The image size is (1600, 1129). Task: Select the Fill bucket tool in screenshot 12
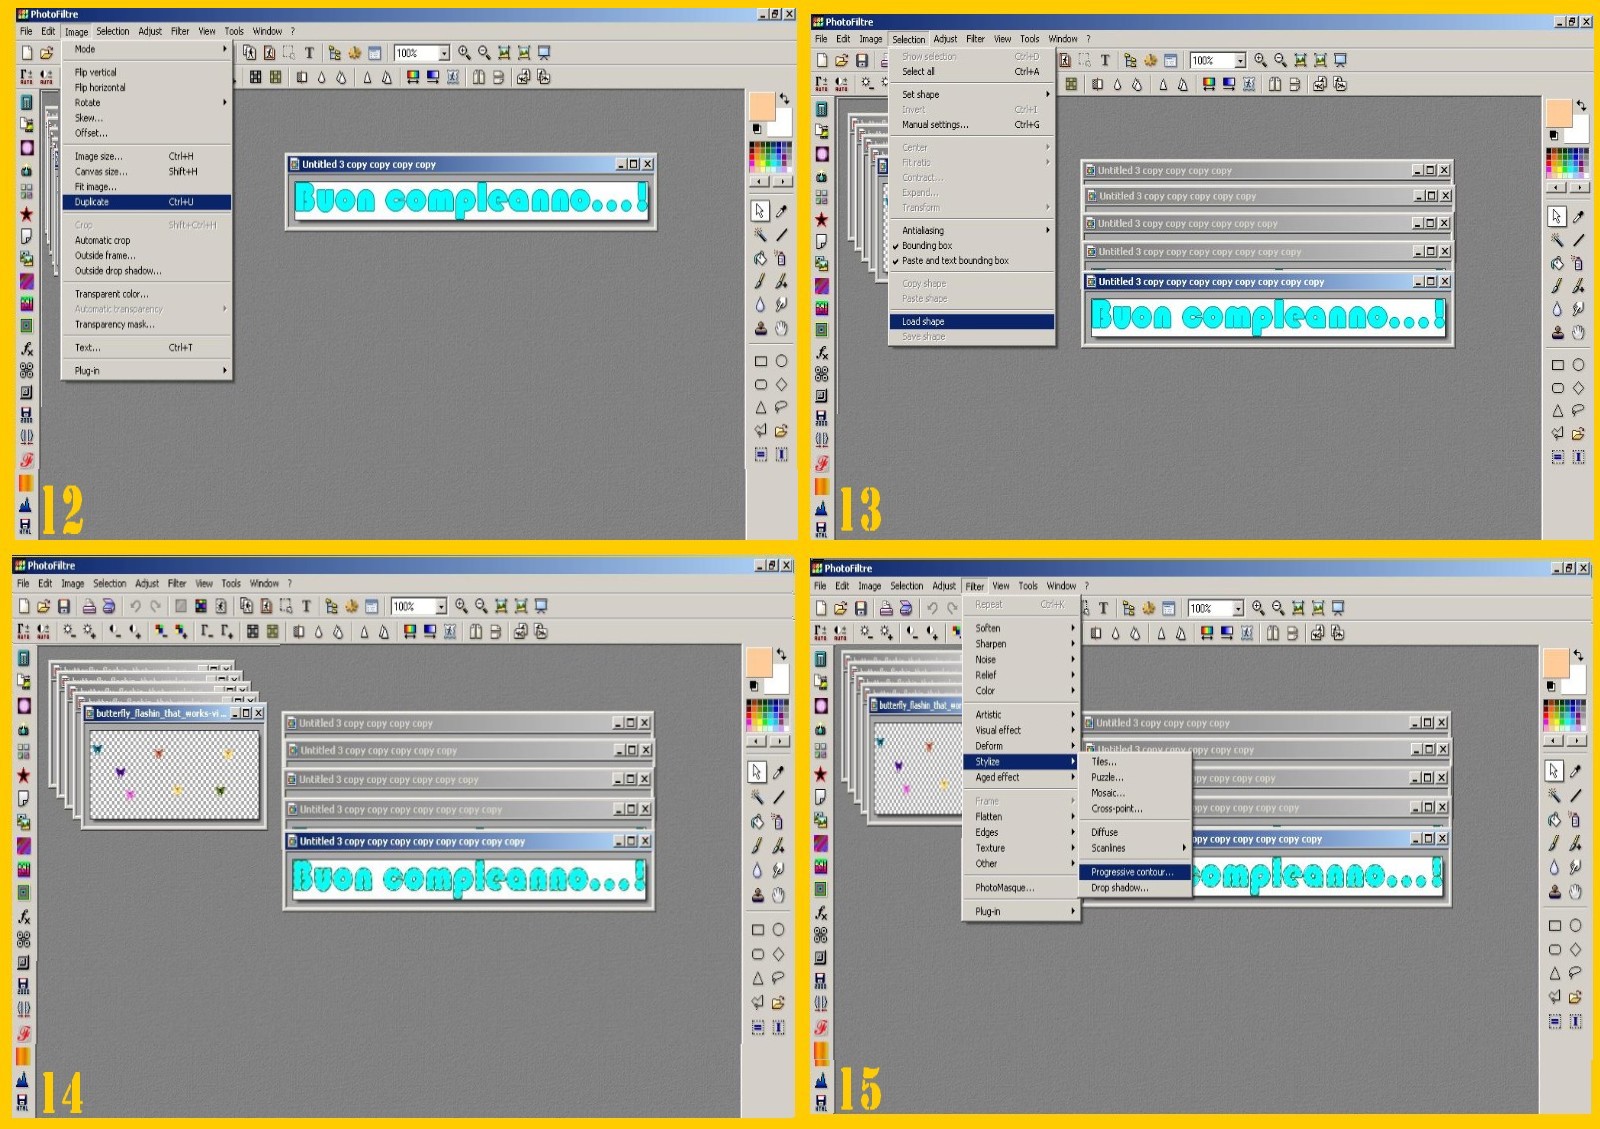(760, 258)
